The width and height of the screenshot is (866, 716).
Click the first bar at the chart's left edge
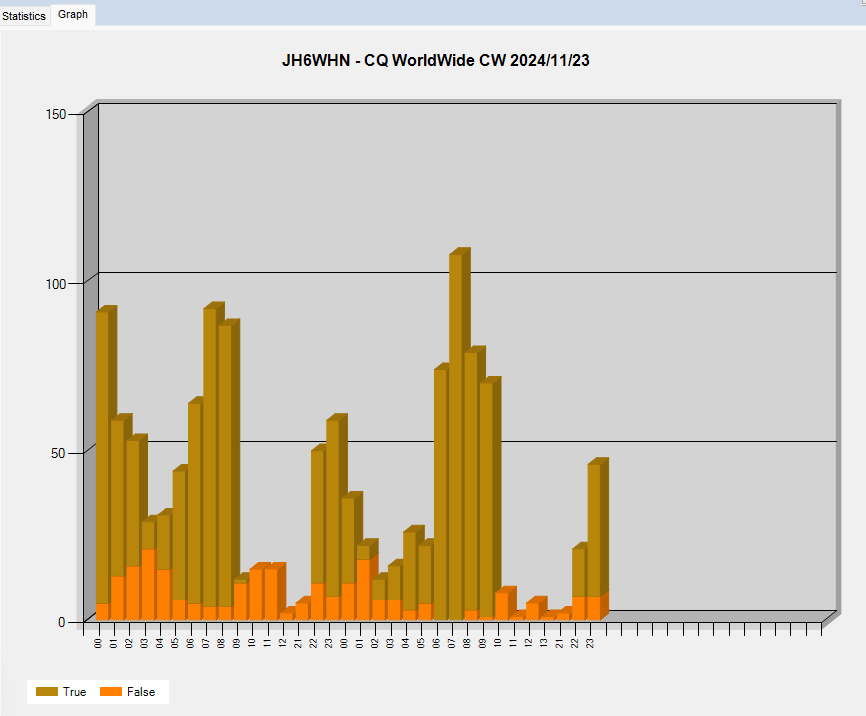pos(102,450)
